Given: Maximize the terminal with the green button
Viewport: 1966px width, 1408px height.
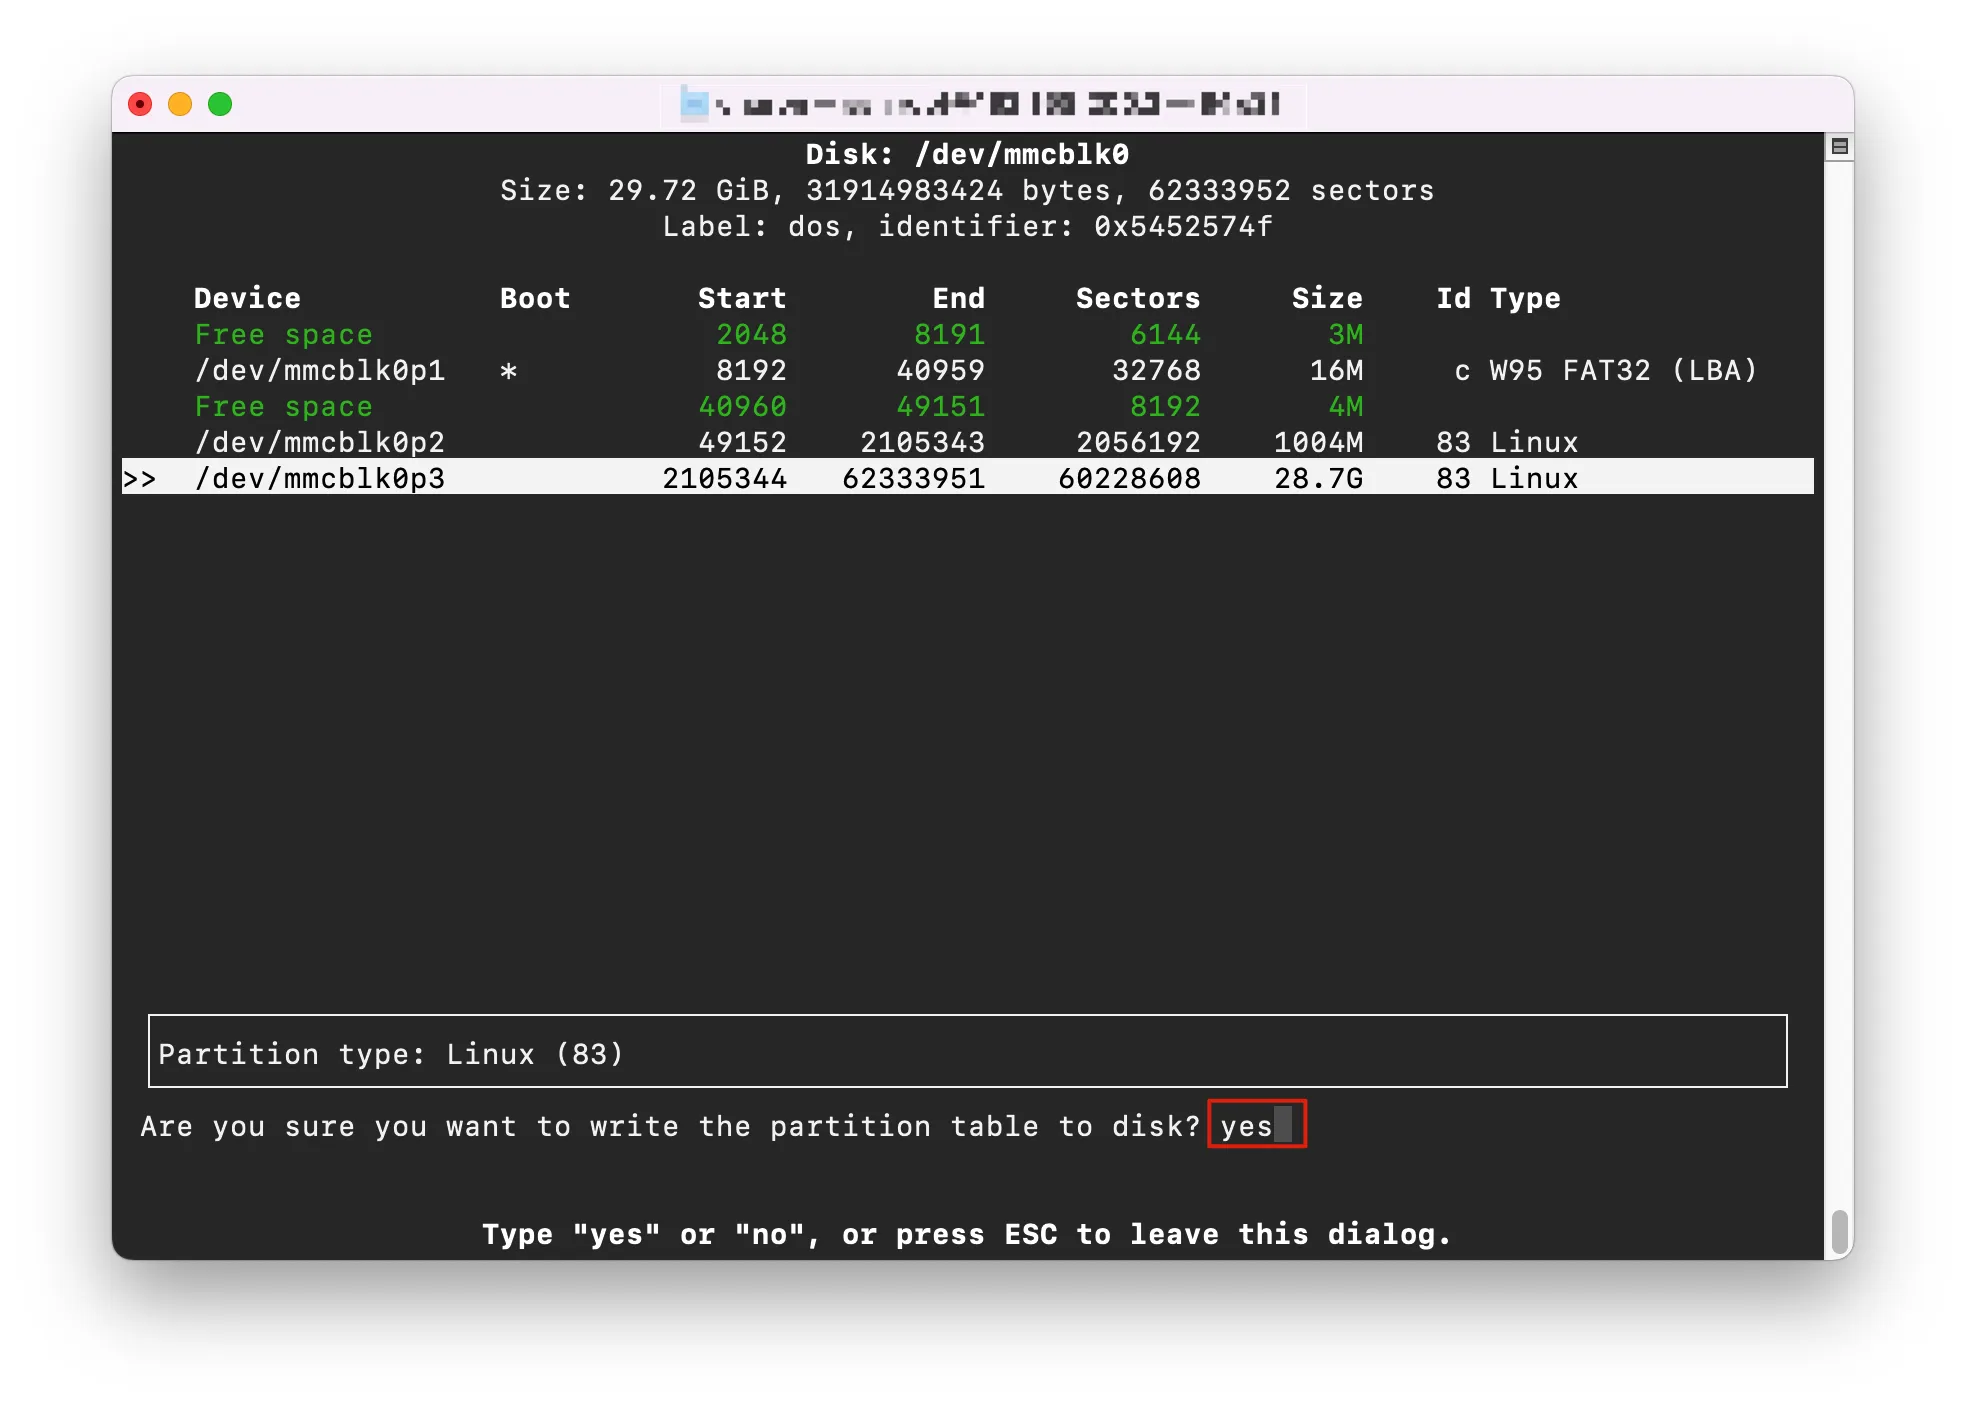Looking at the screenshot, I should 220,104.
